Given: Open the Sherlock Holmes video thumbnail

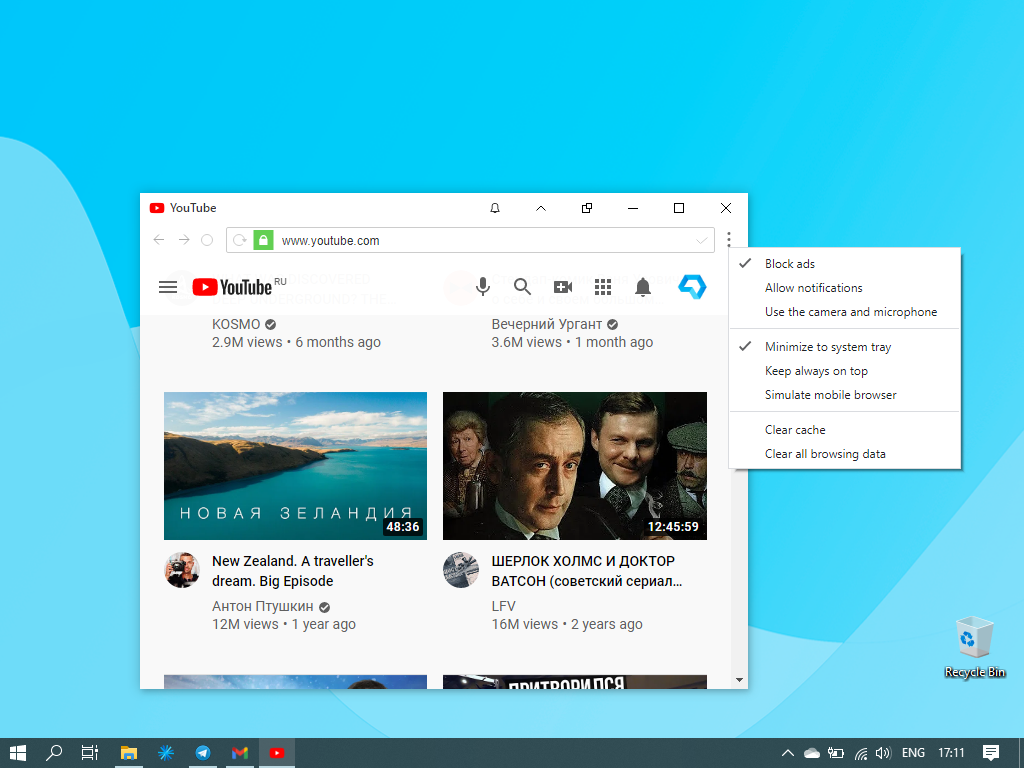Looking at the screenshot, I should pos(575,466).
